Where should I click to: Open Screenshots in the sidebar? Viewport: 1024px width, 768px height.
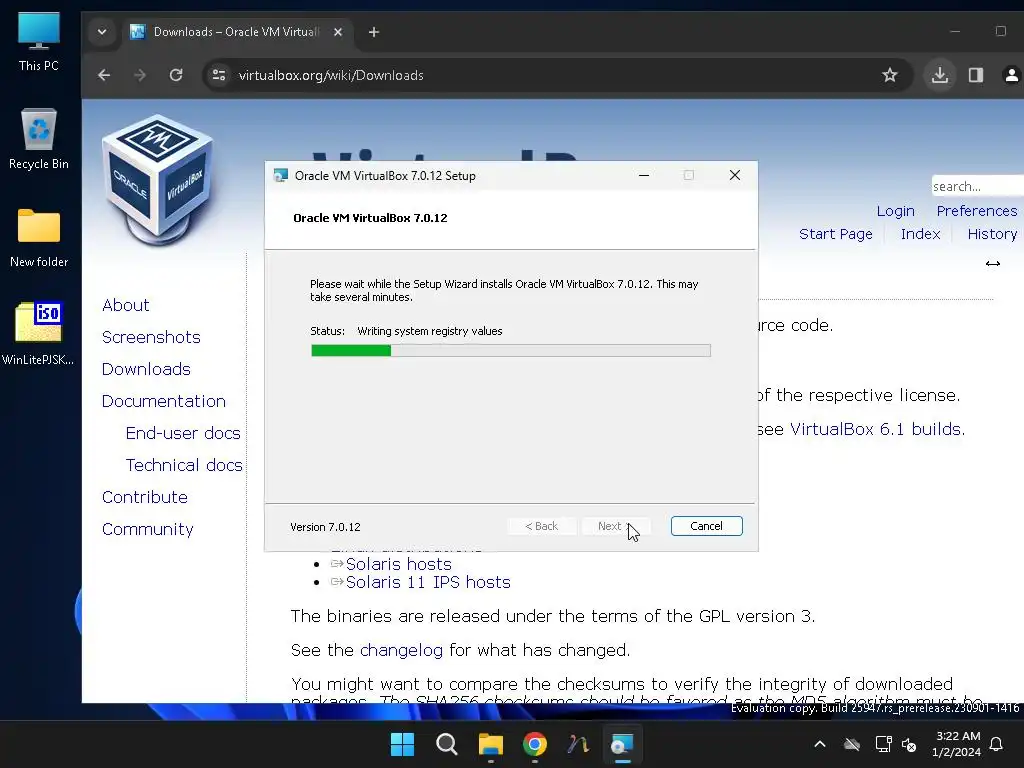151,337
